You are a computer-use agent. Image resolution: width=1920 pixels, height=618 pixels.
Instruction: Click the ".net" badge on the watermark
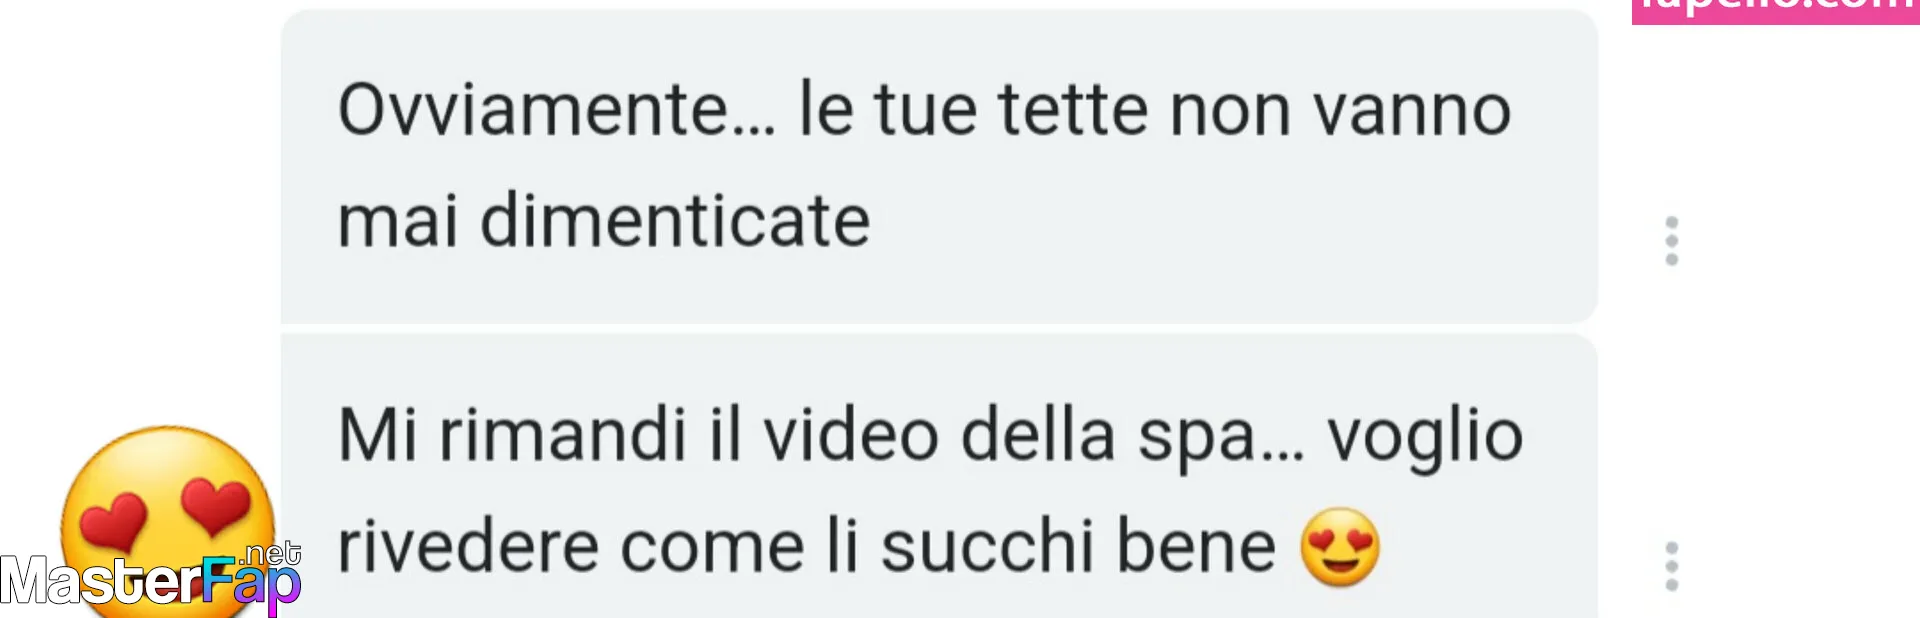272,554
